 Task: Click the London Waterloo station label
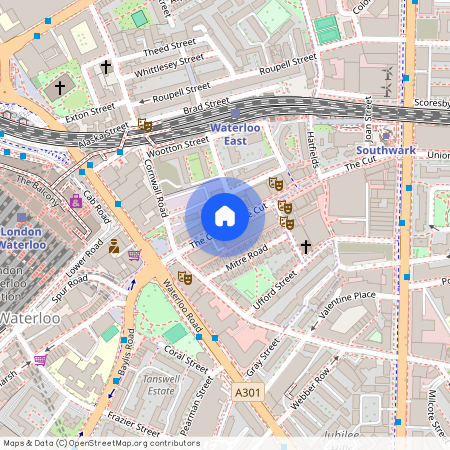[x=22, y=238]
